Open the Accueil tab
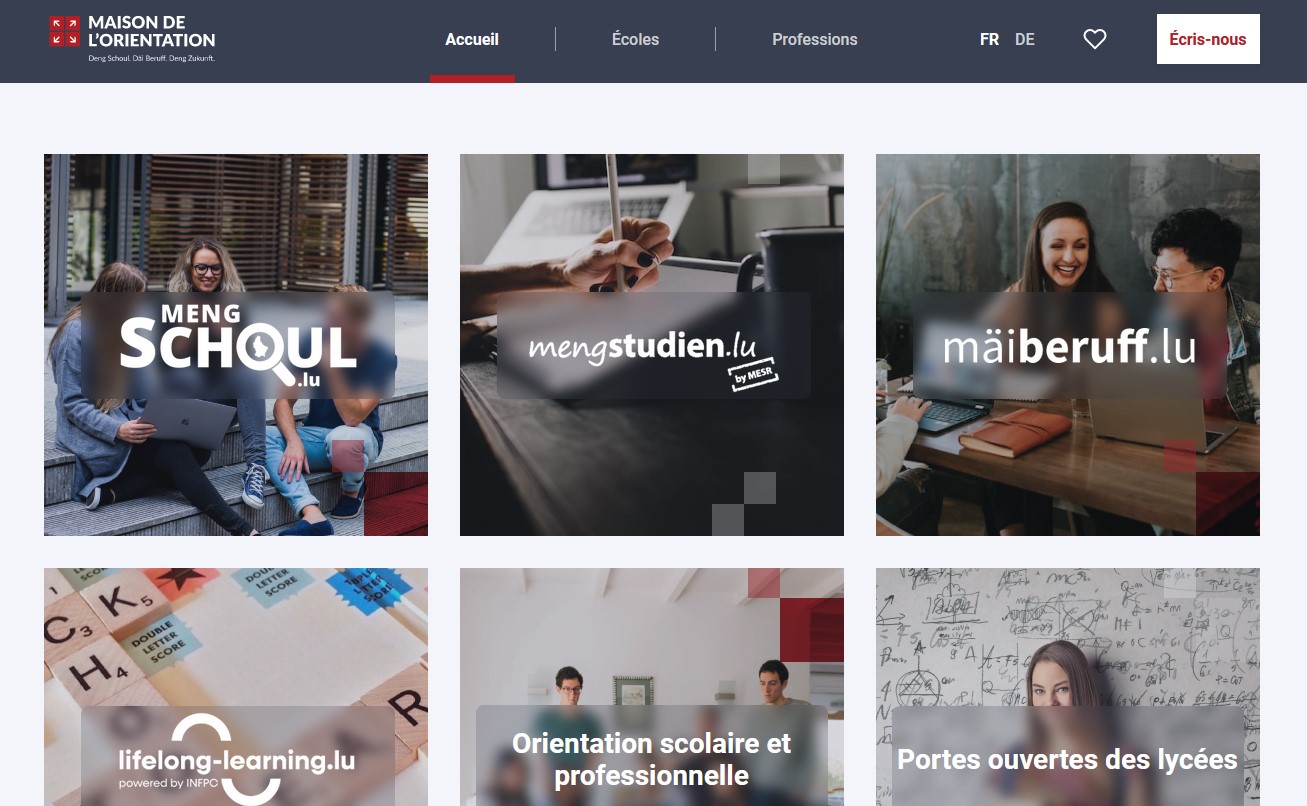Image resolution: width=1307 pixels, height=806 pixels. 472,40
